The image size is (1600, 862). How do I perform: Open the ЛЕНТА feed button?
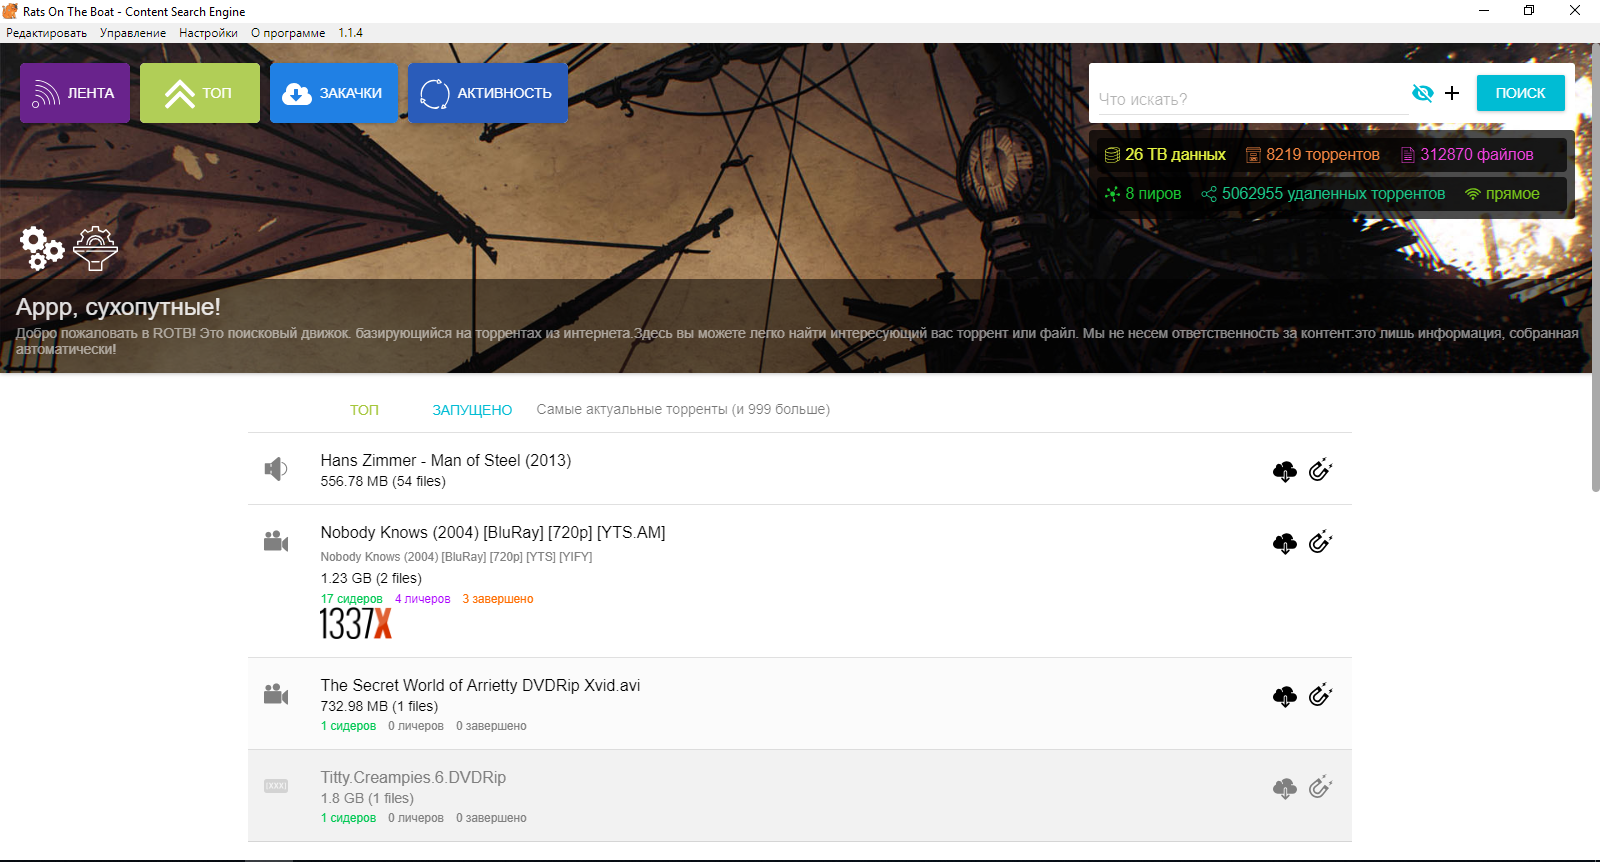point(75,93)
